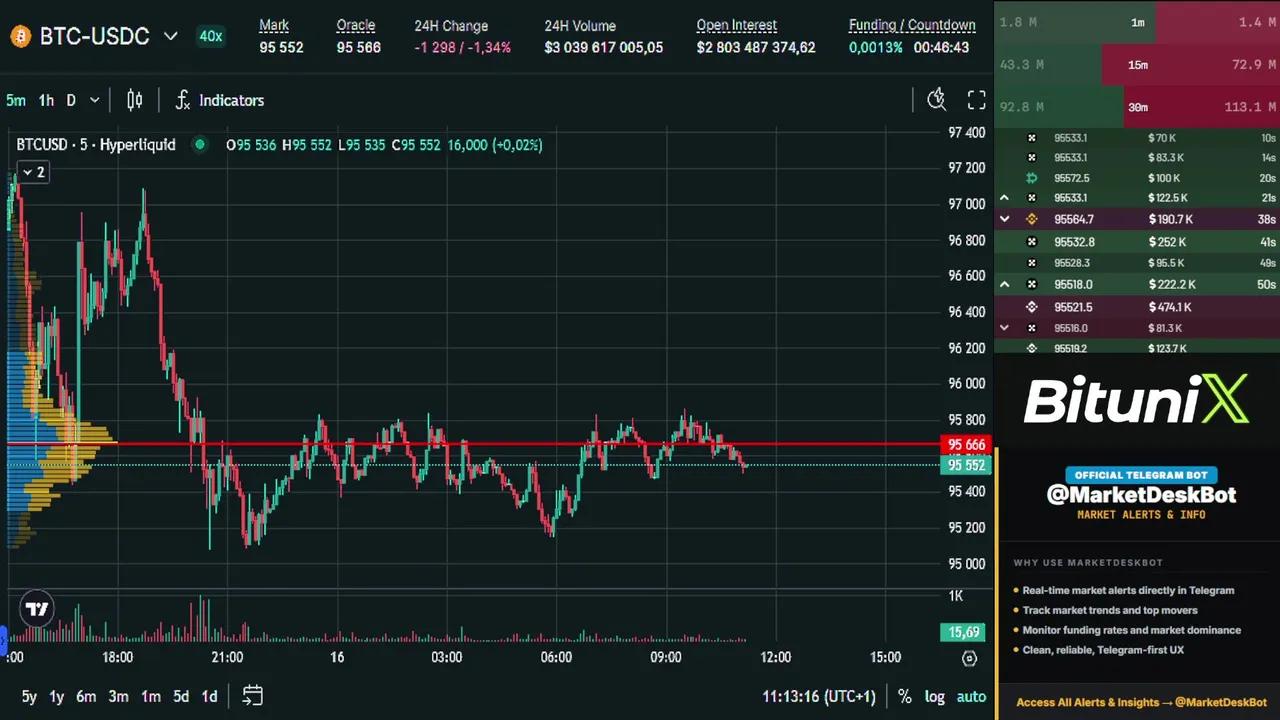Expand the up chevron on $122.5 K row

1004,198
